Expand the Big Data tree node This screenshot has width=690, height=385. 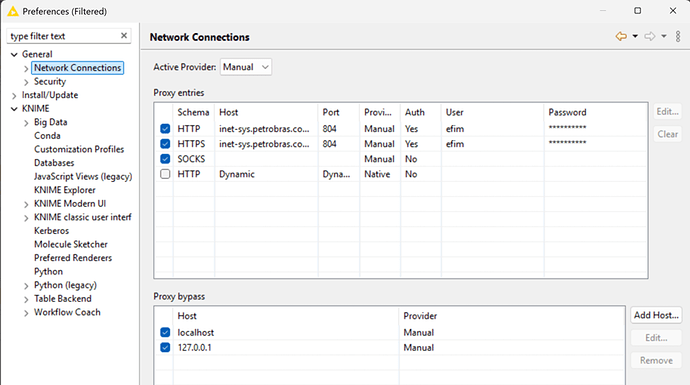(x=26, y=123)
